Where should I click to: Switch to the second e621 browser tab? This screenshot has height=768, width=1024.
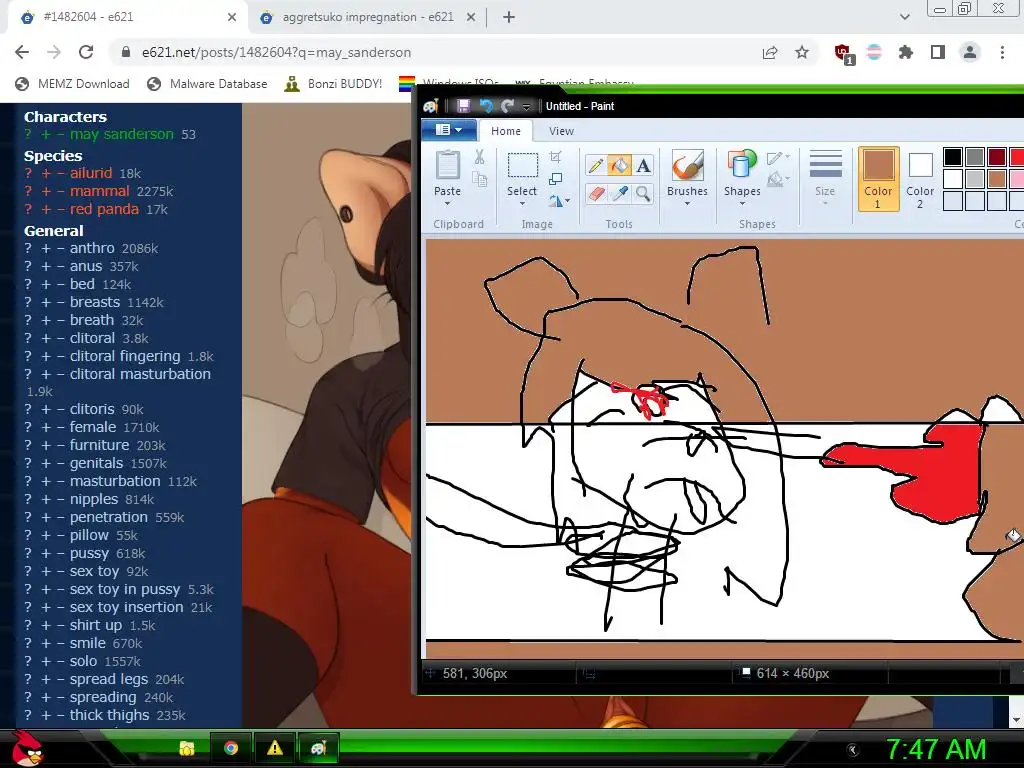[x=368, y=17]
